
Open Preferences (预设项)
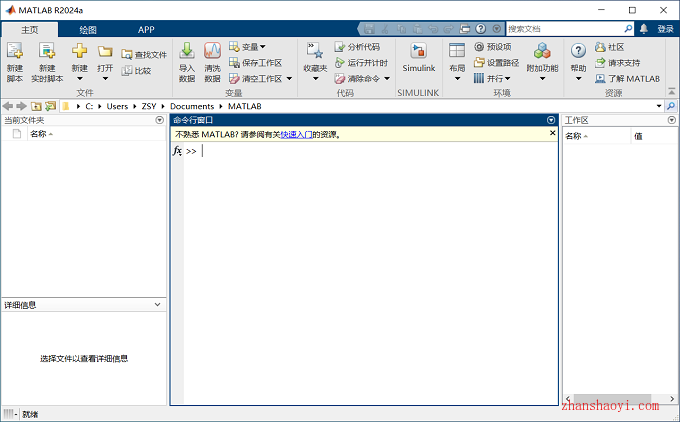tap(493, 47)
